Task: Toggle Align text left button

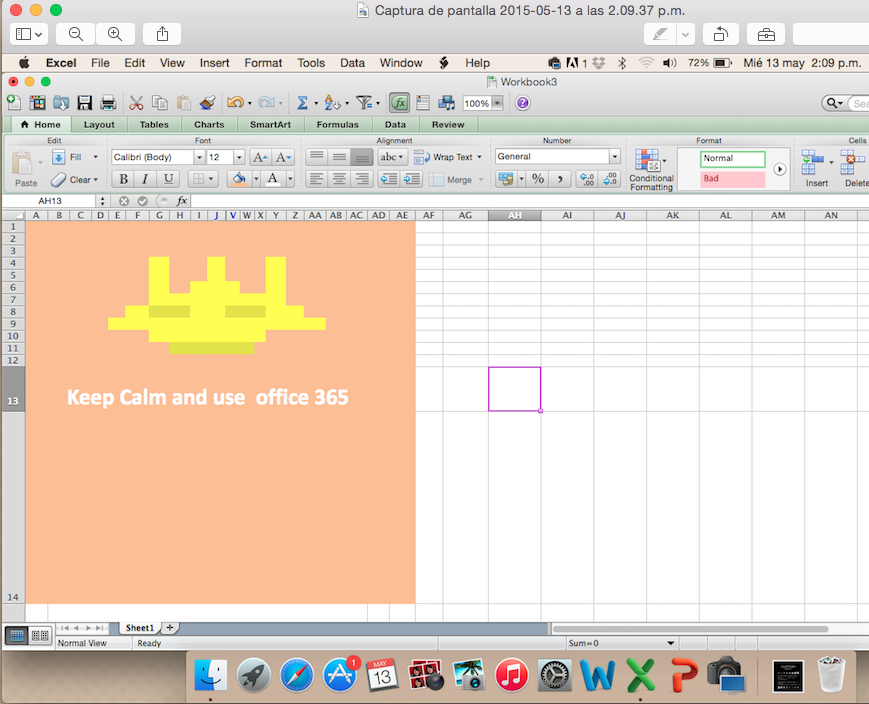Action: coord(316,178)
